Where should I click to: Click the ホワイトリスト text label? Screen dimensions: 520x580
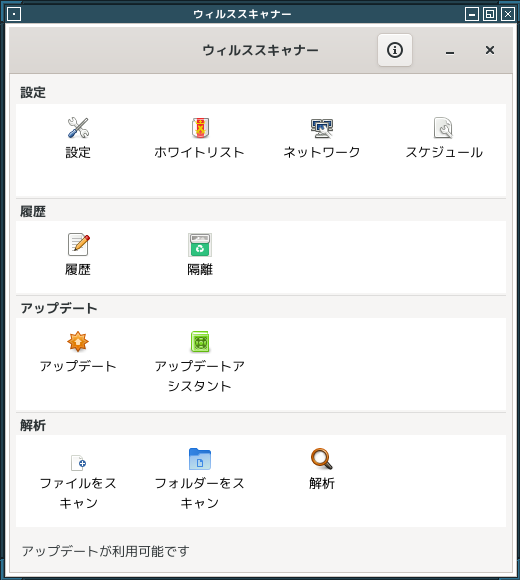[x=200, y=152]
